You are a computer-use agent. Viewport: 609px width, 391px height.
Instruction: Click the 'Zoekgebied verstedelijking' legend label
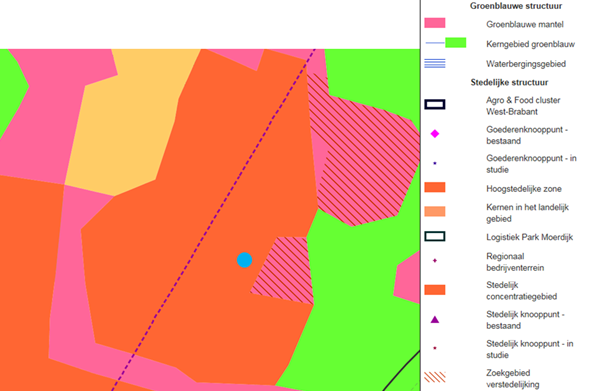[x=513, y=379]
